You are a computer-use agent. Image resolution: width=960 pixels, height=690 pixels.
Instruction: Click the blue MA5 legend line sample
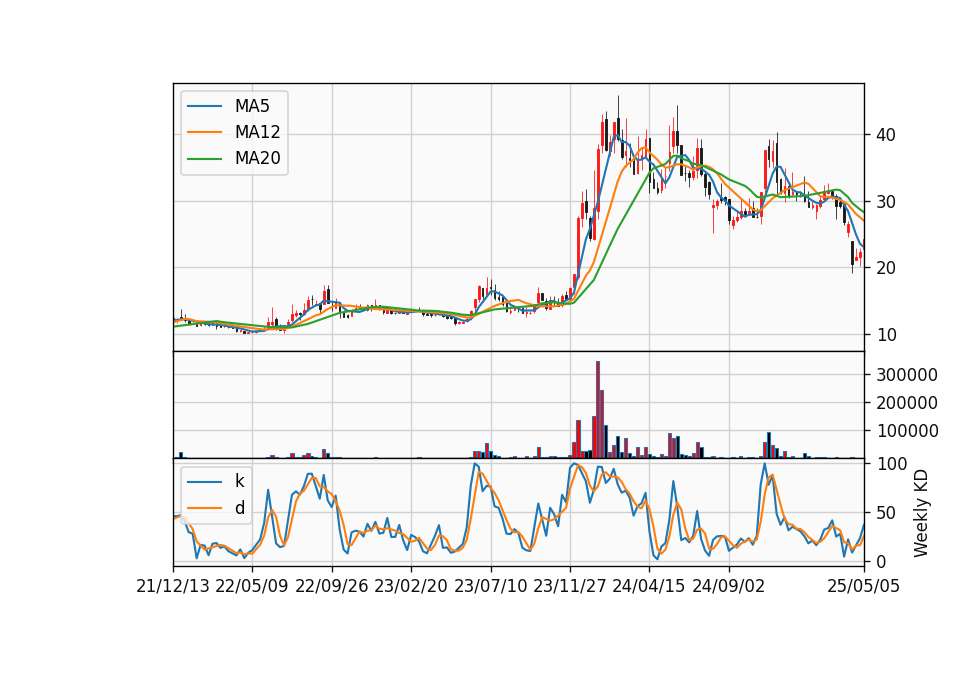pyautogui.click(x=204, y=107)
